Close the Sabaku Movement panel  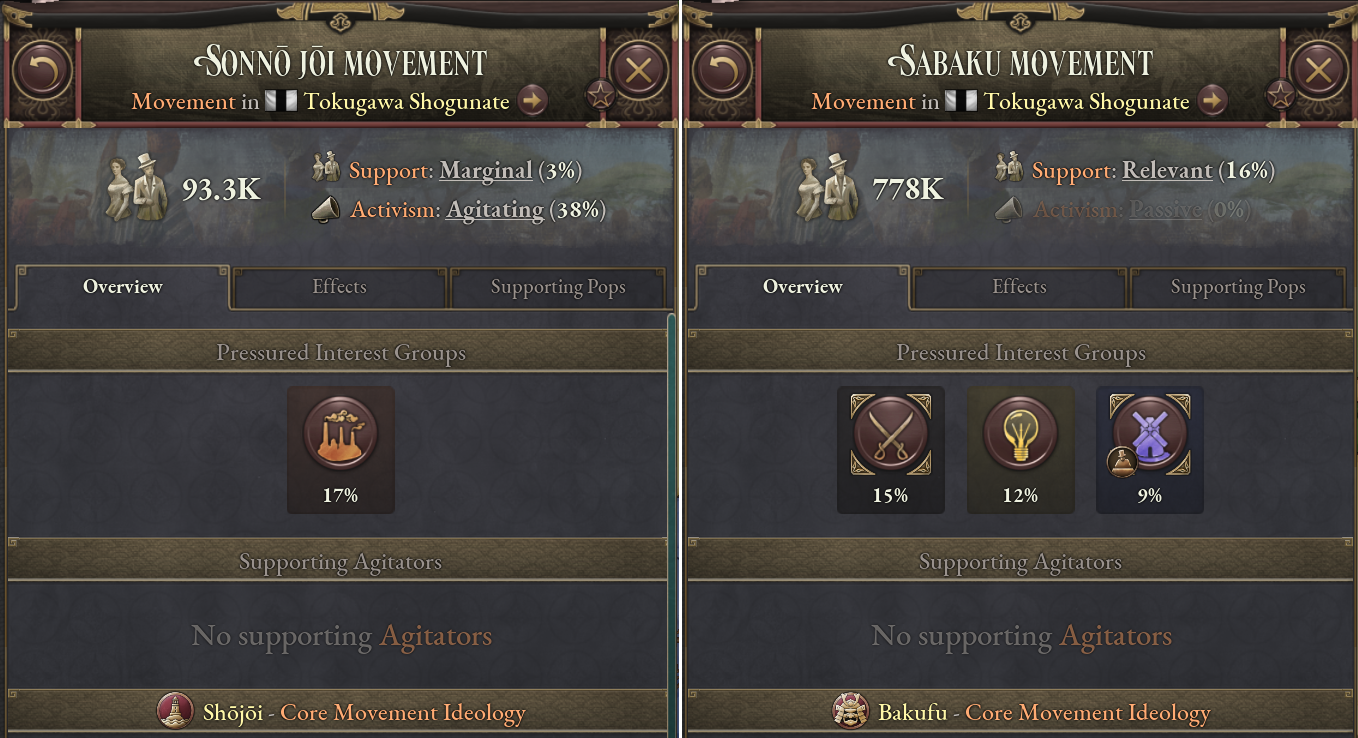[x=1318, y=70]
